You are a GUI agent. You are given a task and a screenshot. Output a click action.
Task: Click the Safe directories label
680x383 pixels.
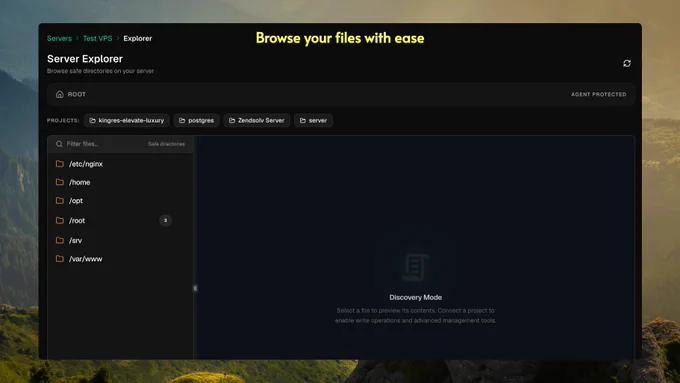coord(167,144)
